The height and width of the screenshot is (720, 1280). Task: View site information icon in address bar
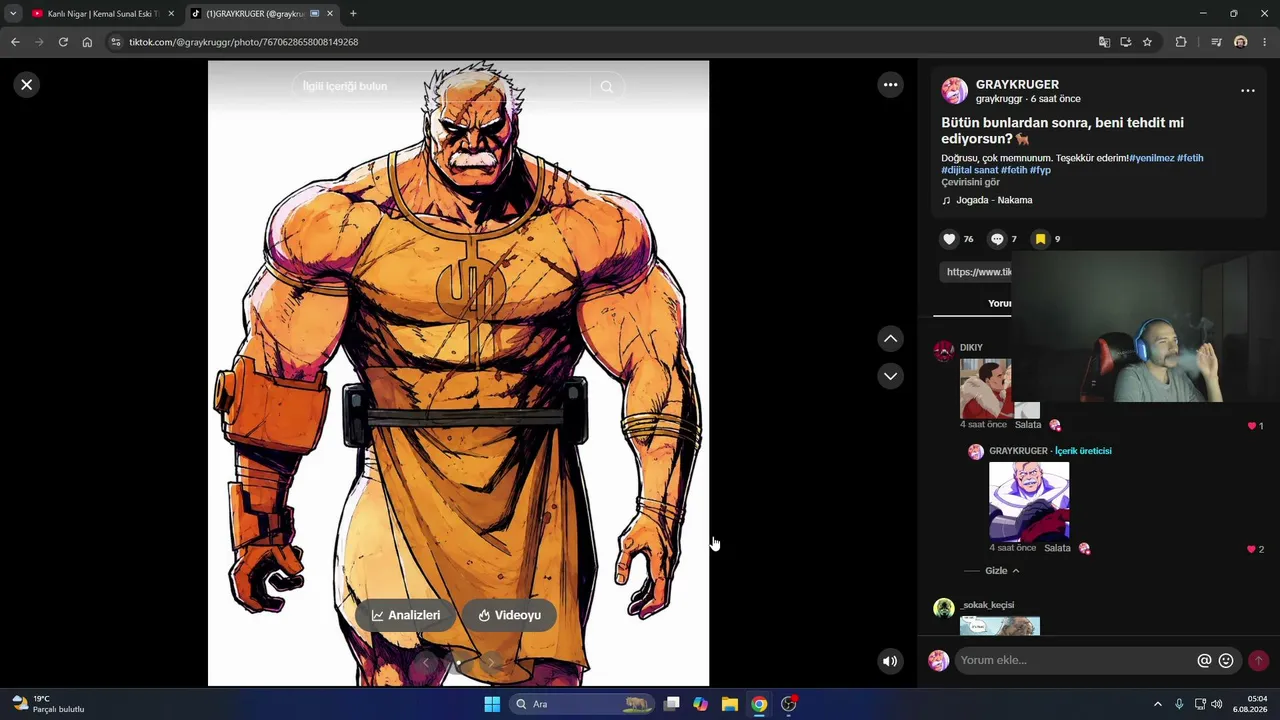tap(115, 42)
